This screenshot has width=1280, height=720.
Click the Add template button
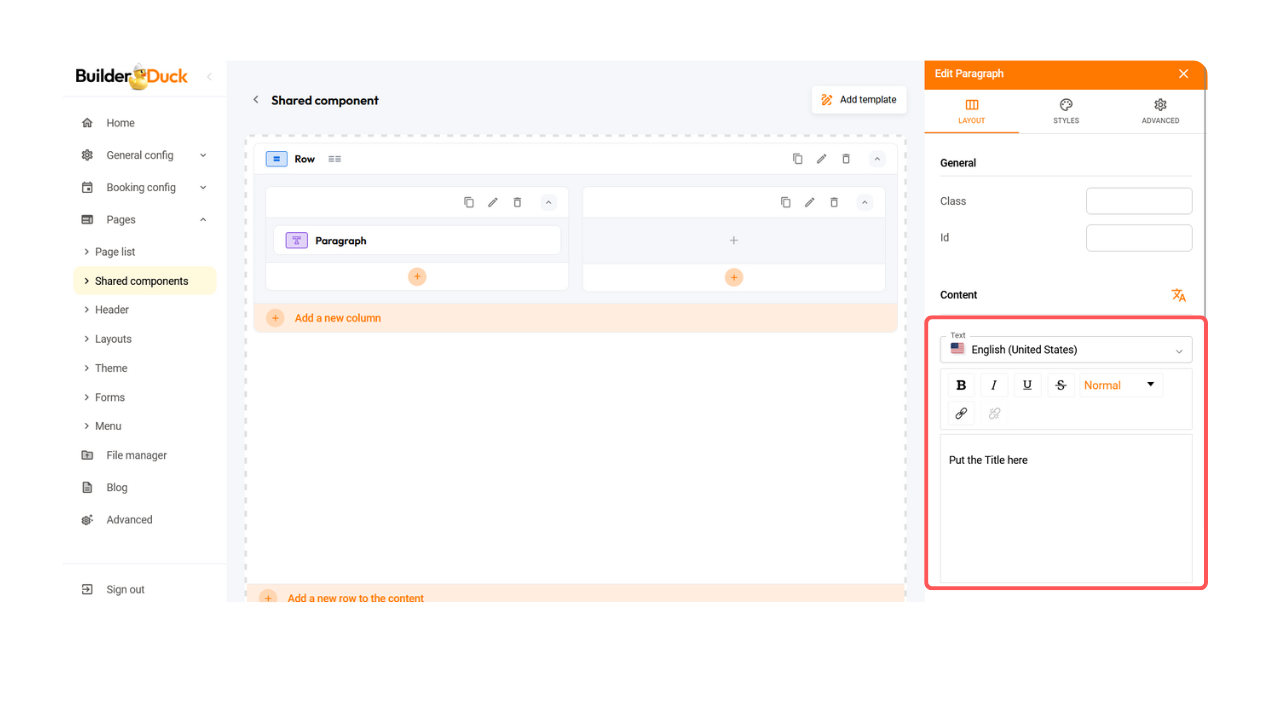tap(859, 100)
